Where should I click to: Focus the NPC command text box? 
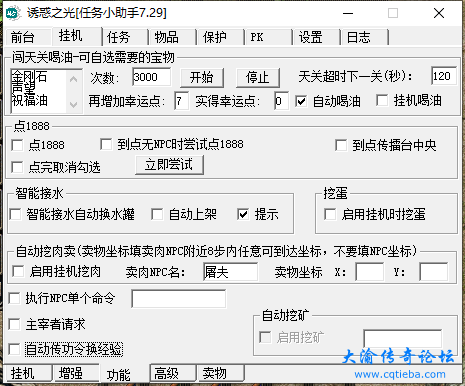click(179, 299)
